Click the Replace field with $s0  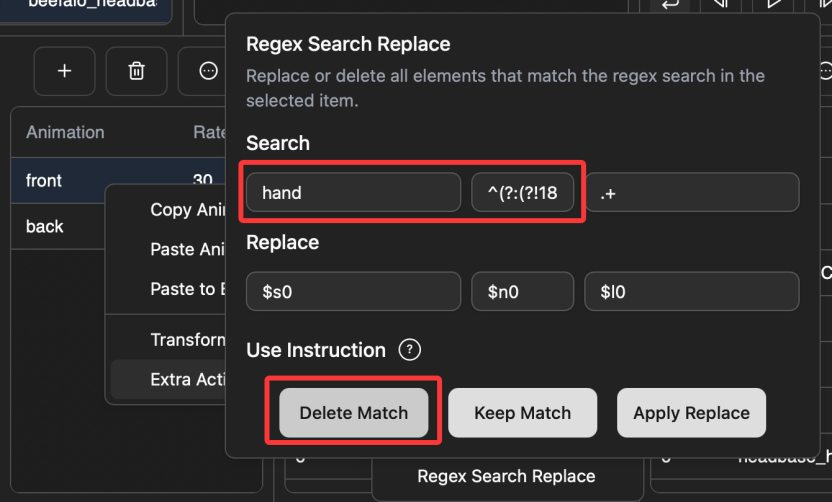tap(354, 291)
